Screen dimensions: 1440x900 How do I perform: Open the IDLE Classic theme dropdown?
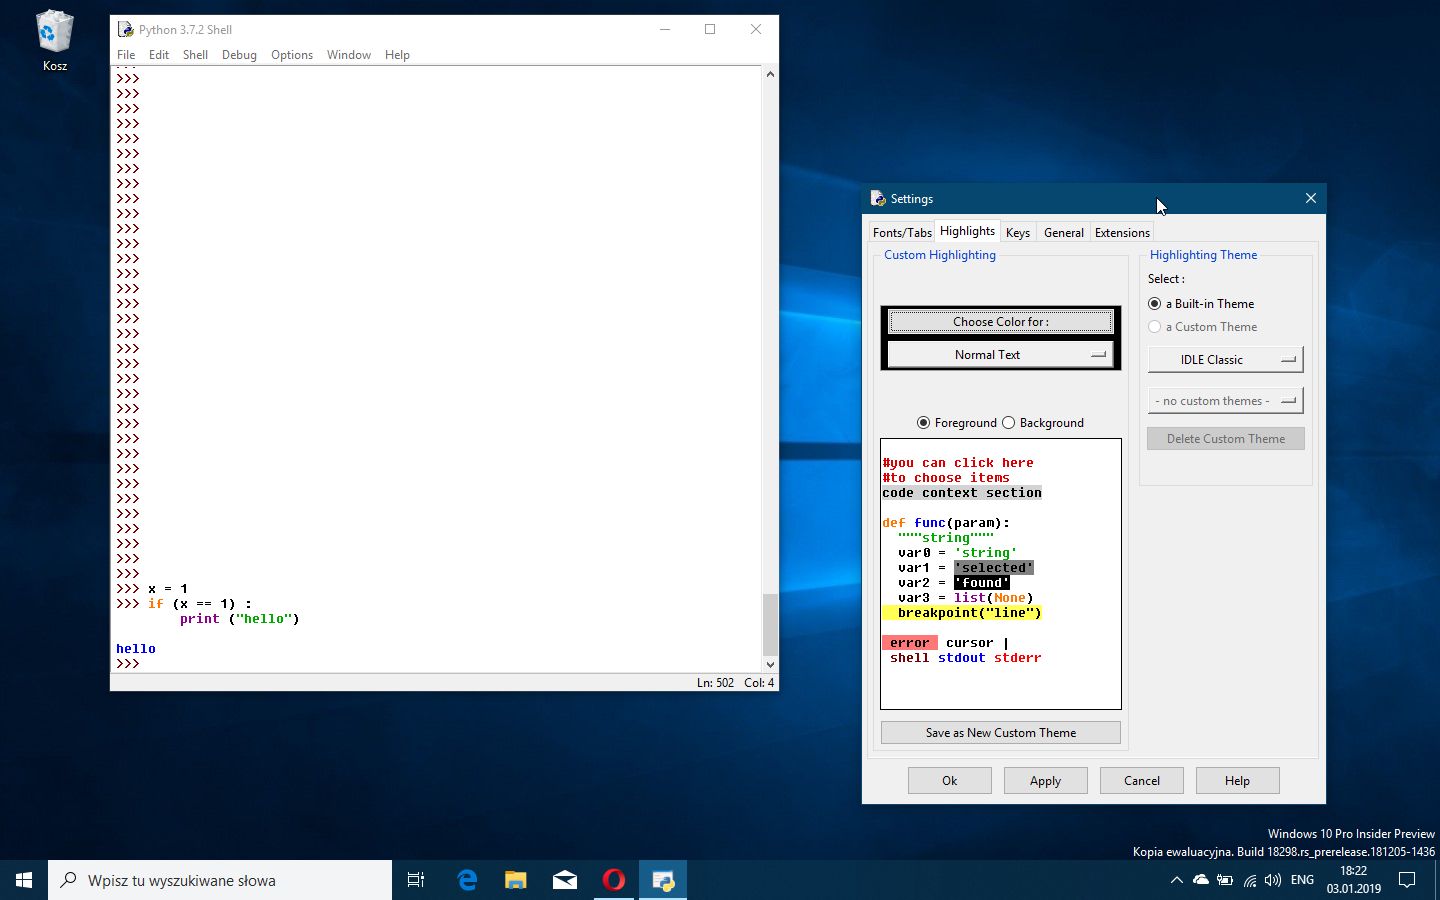click(x=1225, y=360)
